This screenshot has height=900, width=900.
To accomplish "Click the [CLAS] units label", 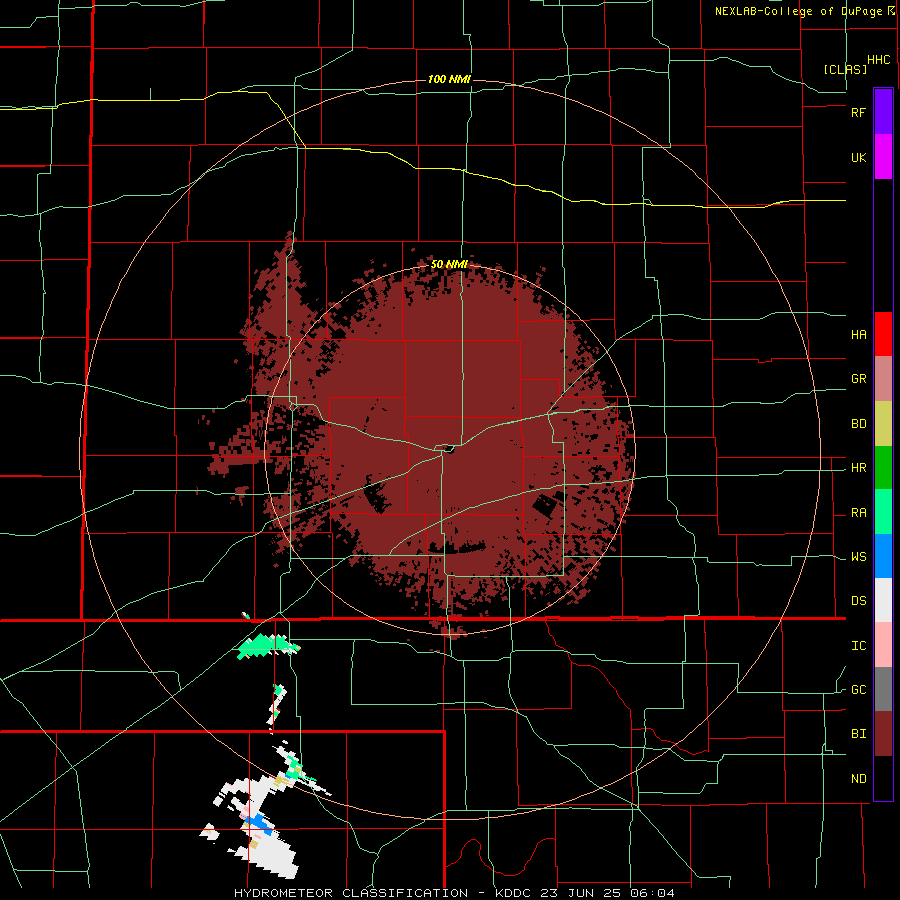I will coord(845,69).
